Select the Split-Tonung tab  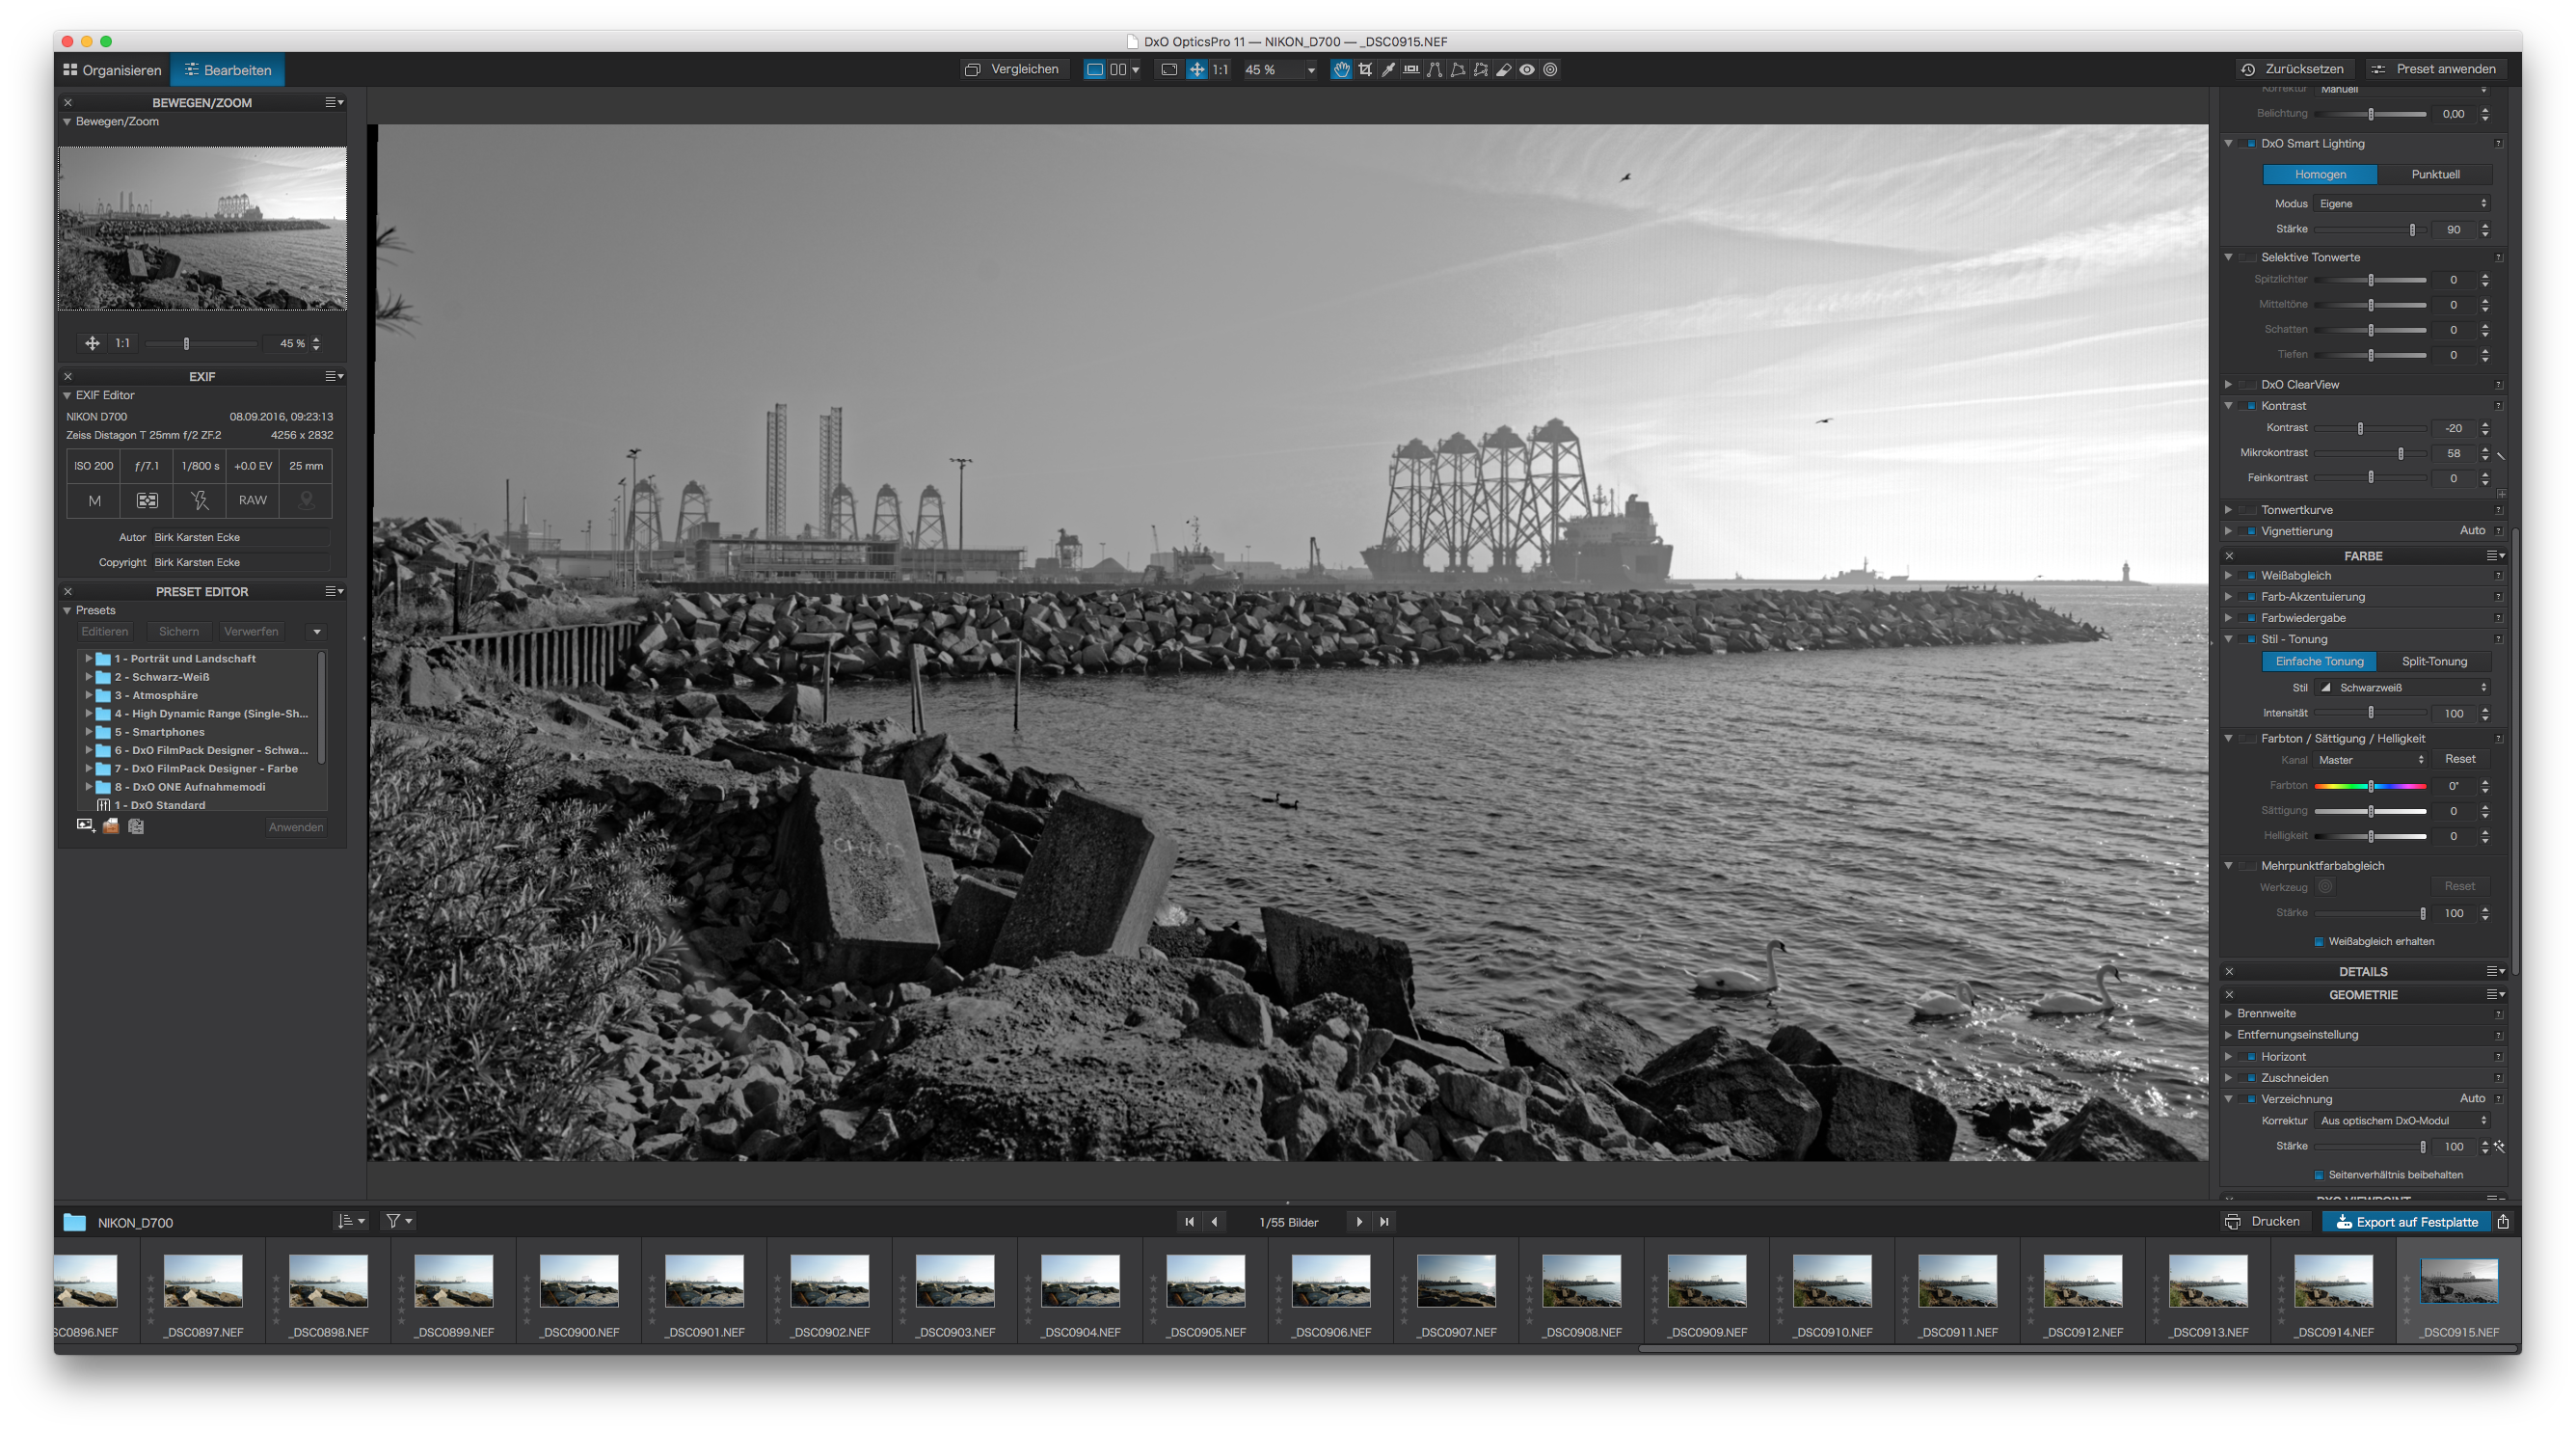pos(2434,662)
